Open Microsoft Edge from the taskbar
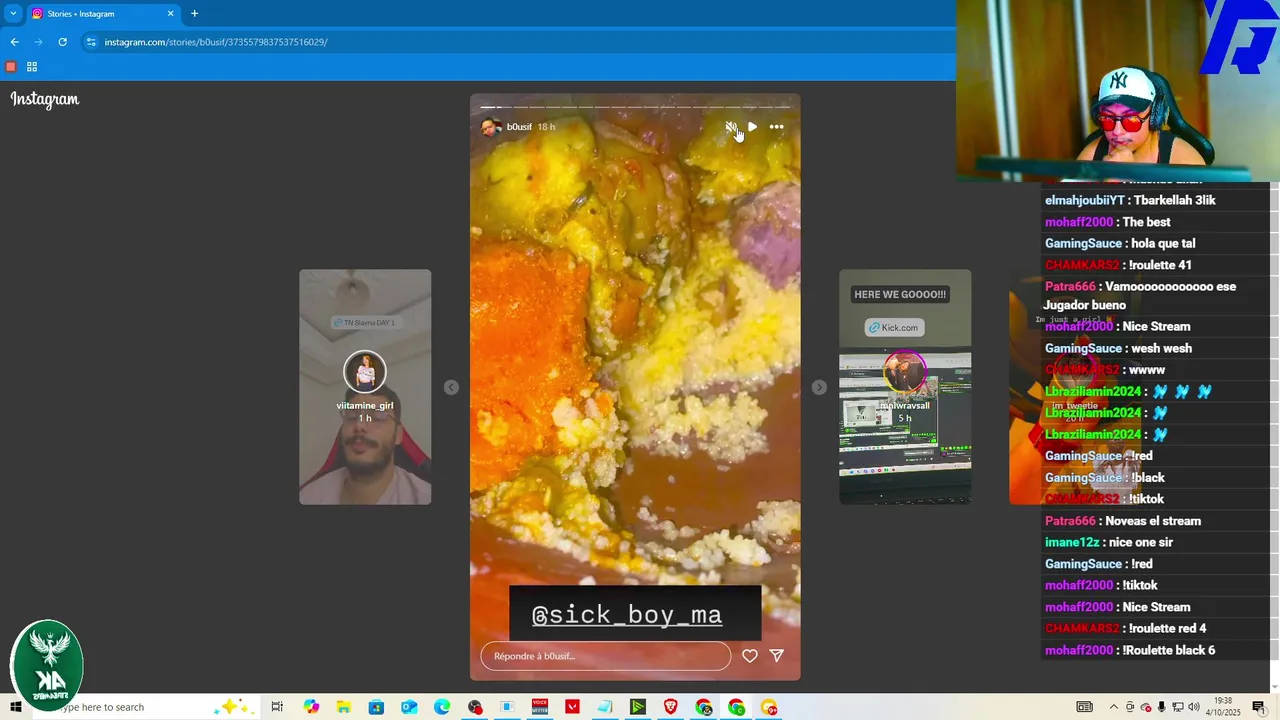 (x=442, y=707)
